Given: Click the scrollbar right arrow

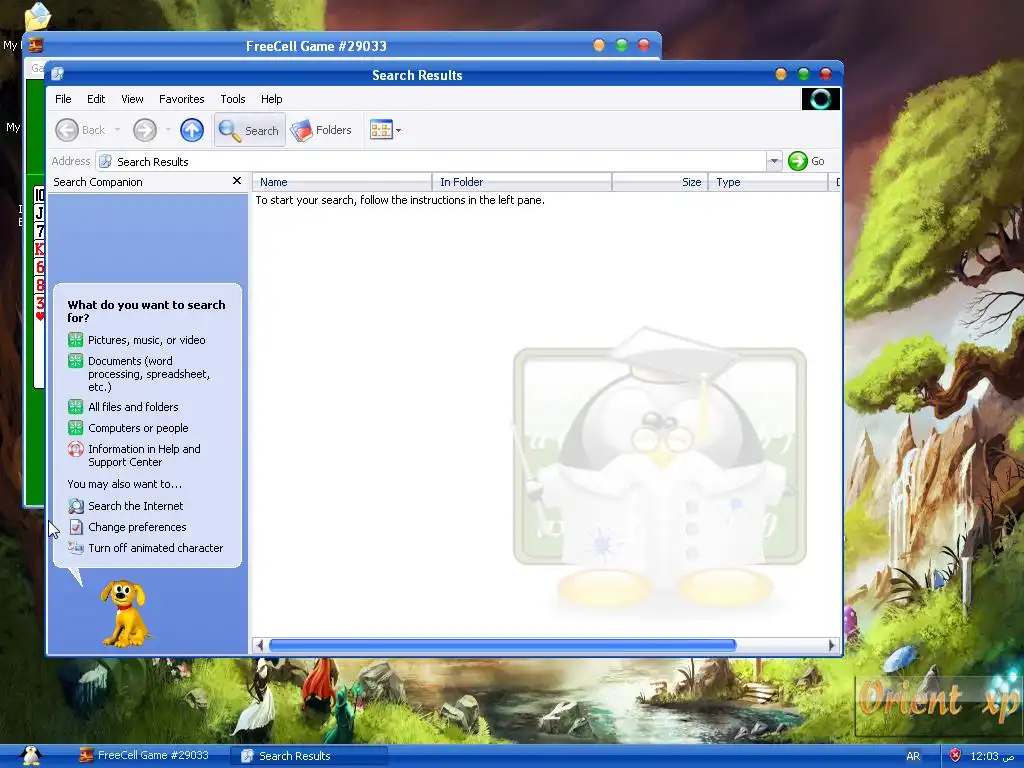Looking at the screenshot, I should 831,645.
